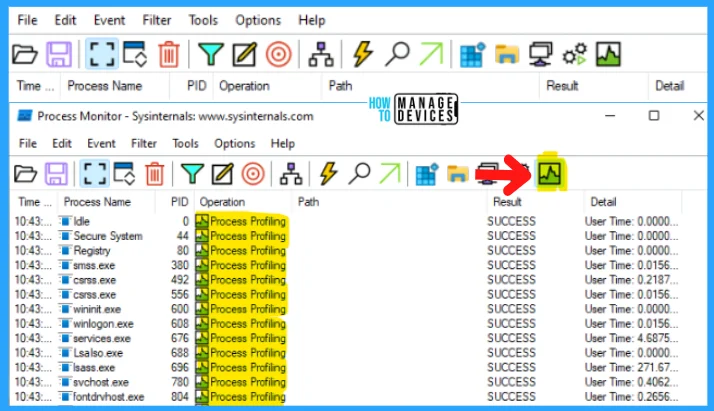This screenshot has height=411, width=714.
Task: Toggle Registry activity icon in lower window
Action: (427, 174)
